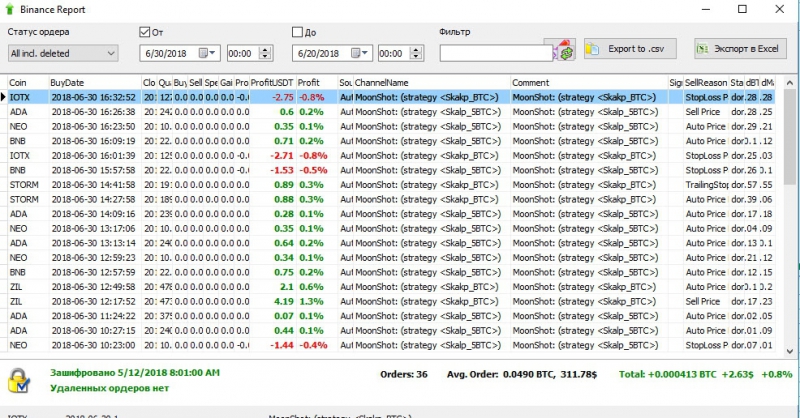Open the From date calendar picker
Viewport: 800px width, 418px height.
coord(207,53)
